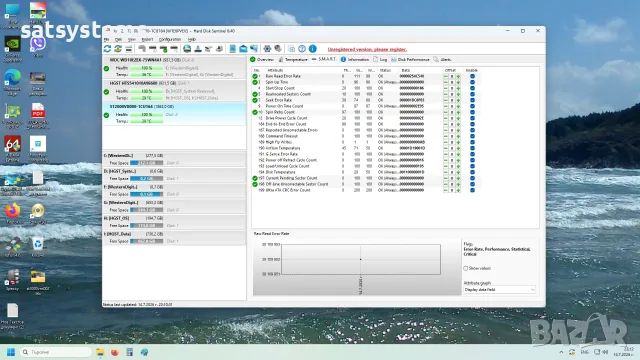Click plus offset button for Raw Read Error Rate
Image resolution: width=640 pixels, height=360 pixels.
click(458, 76)
